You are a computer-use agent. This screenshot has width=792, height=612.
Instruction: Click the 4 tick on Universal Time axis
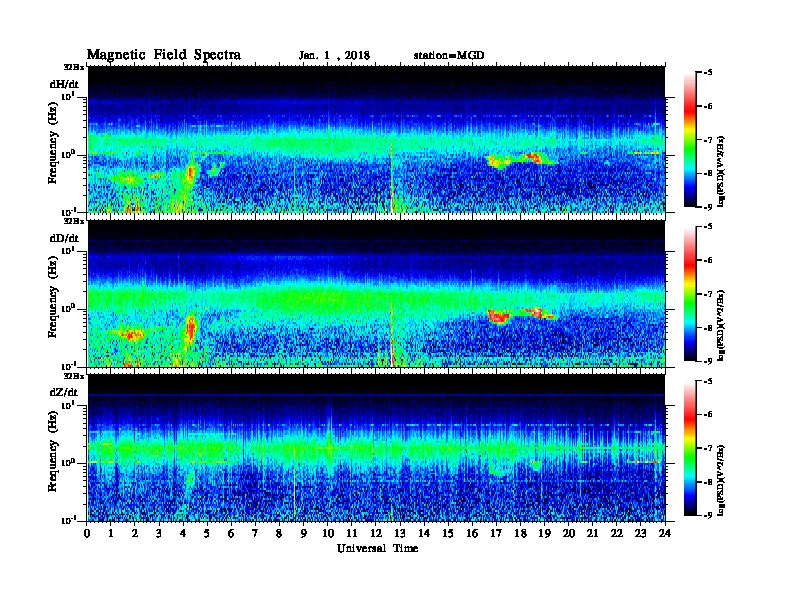[x=183, y=534]
